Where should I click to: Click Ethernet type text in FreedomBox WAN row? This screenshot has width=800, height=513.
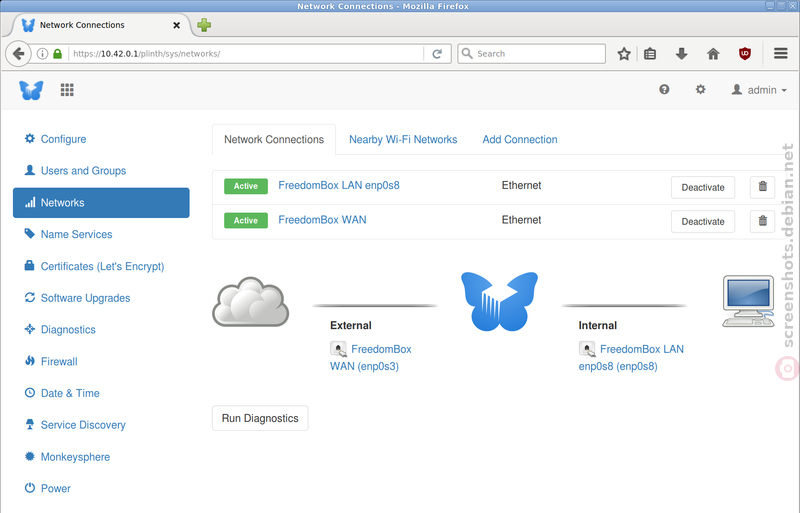click(521, 219)
